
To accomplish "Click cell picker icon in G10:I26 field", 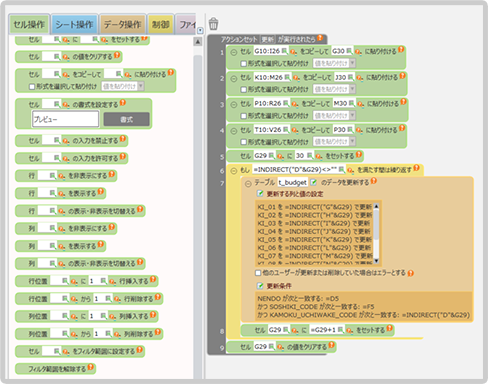I will pos(285,51).
